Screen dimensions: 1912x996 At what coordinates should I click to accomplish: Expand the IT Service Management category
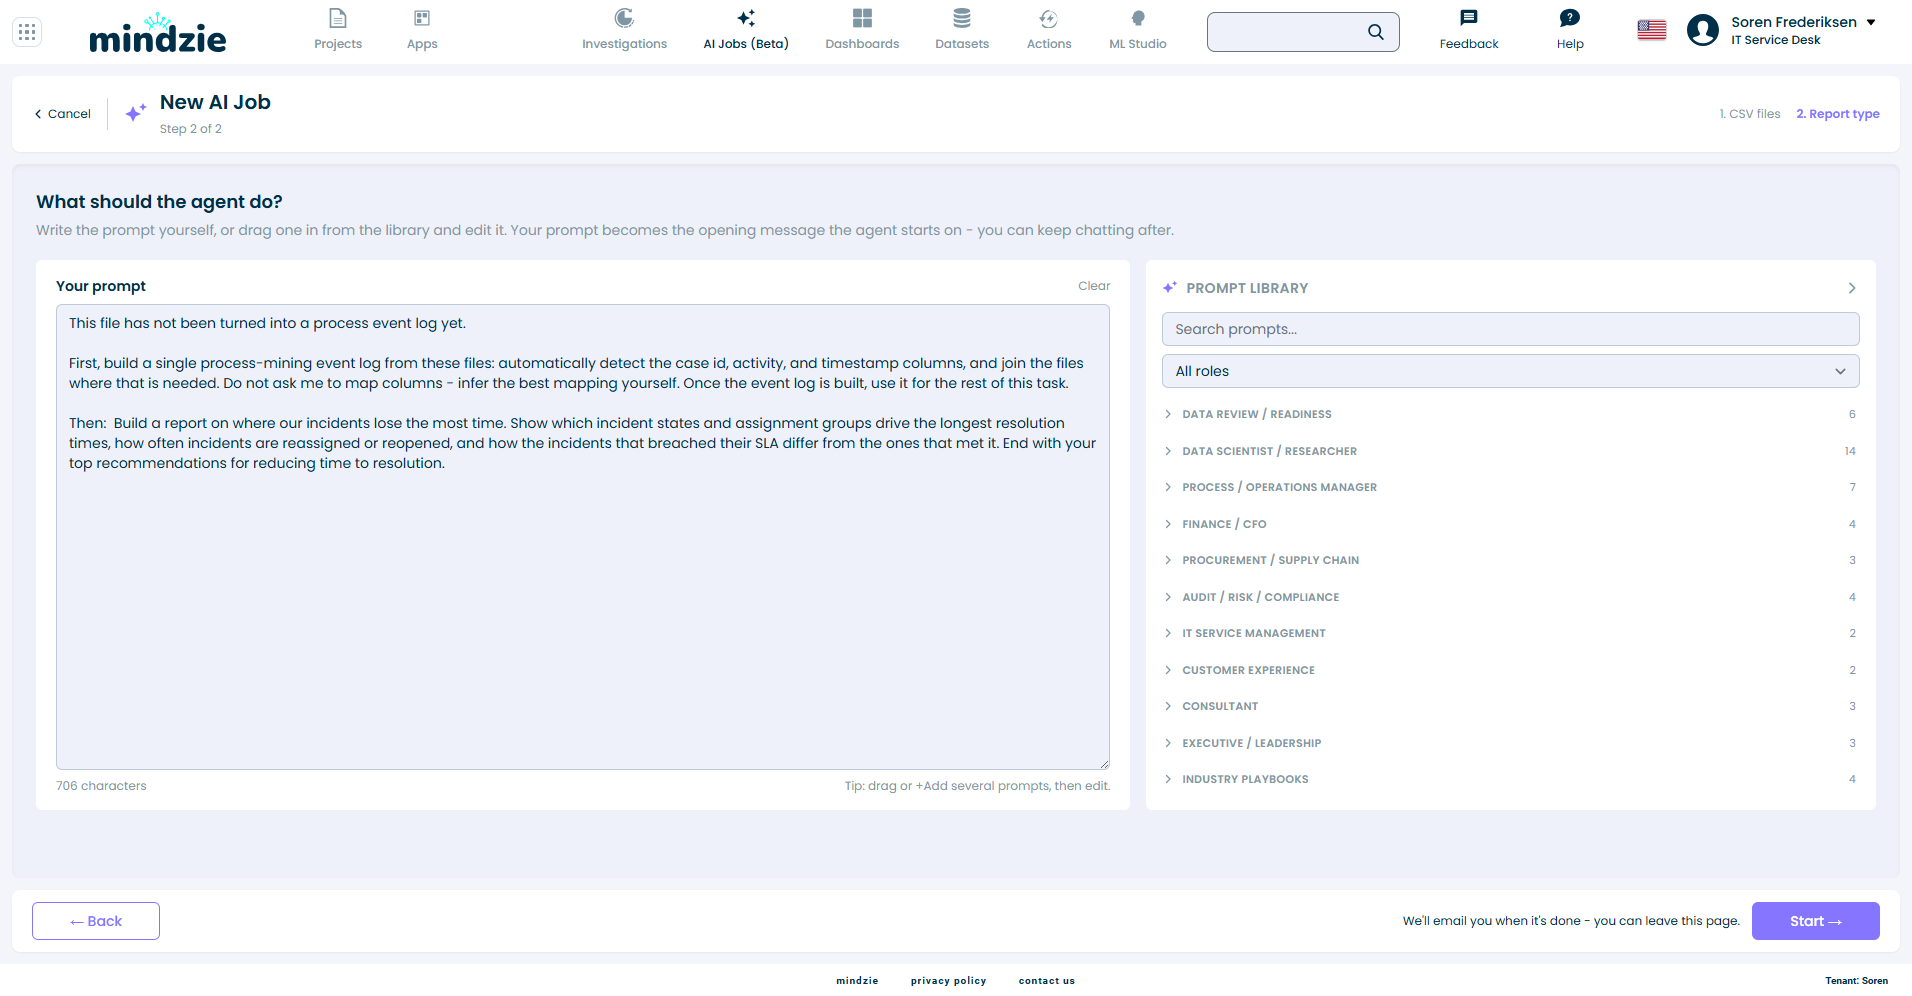coord(1510,633)
